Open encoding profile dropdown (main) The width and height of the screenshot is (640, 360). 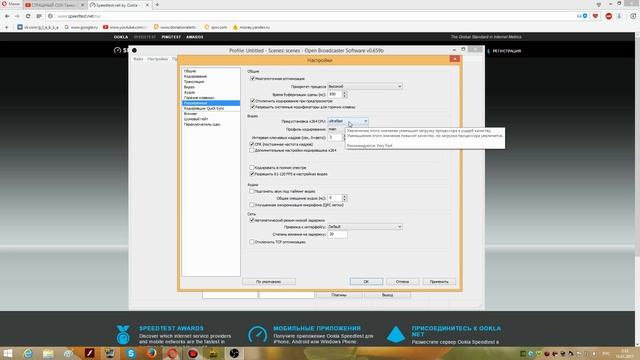tap(337, 129)
